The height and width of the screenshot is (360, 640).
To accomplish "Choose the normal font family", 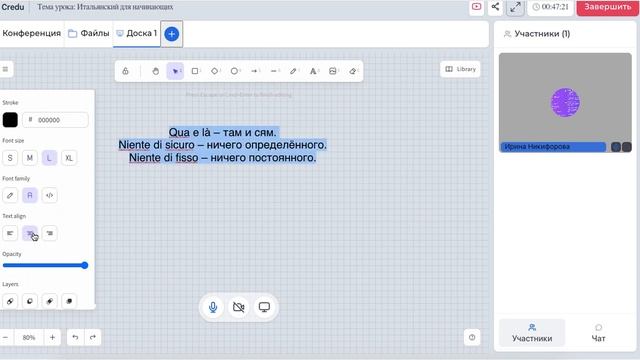I will coord(30,196).
